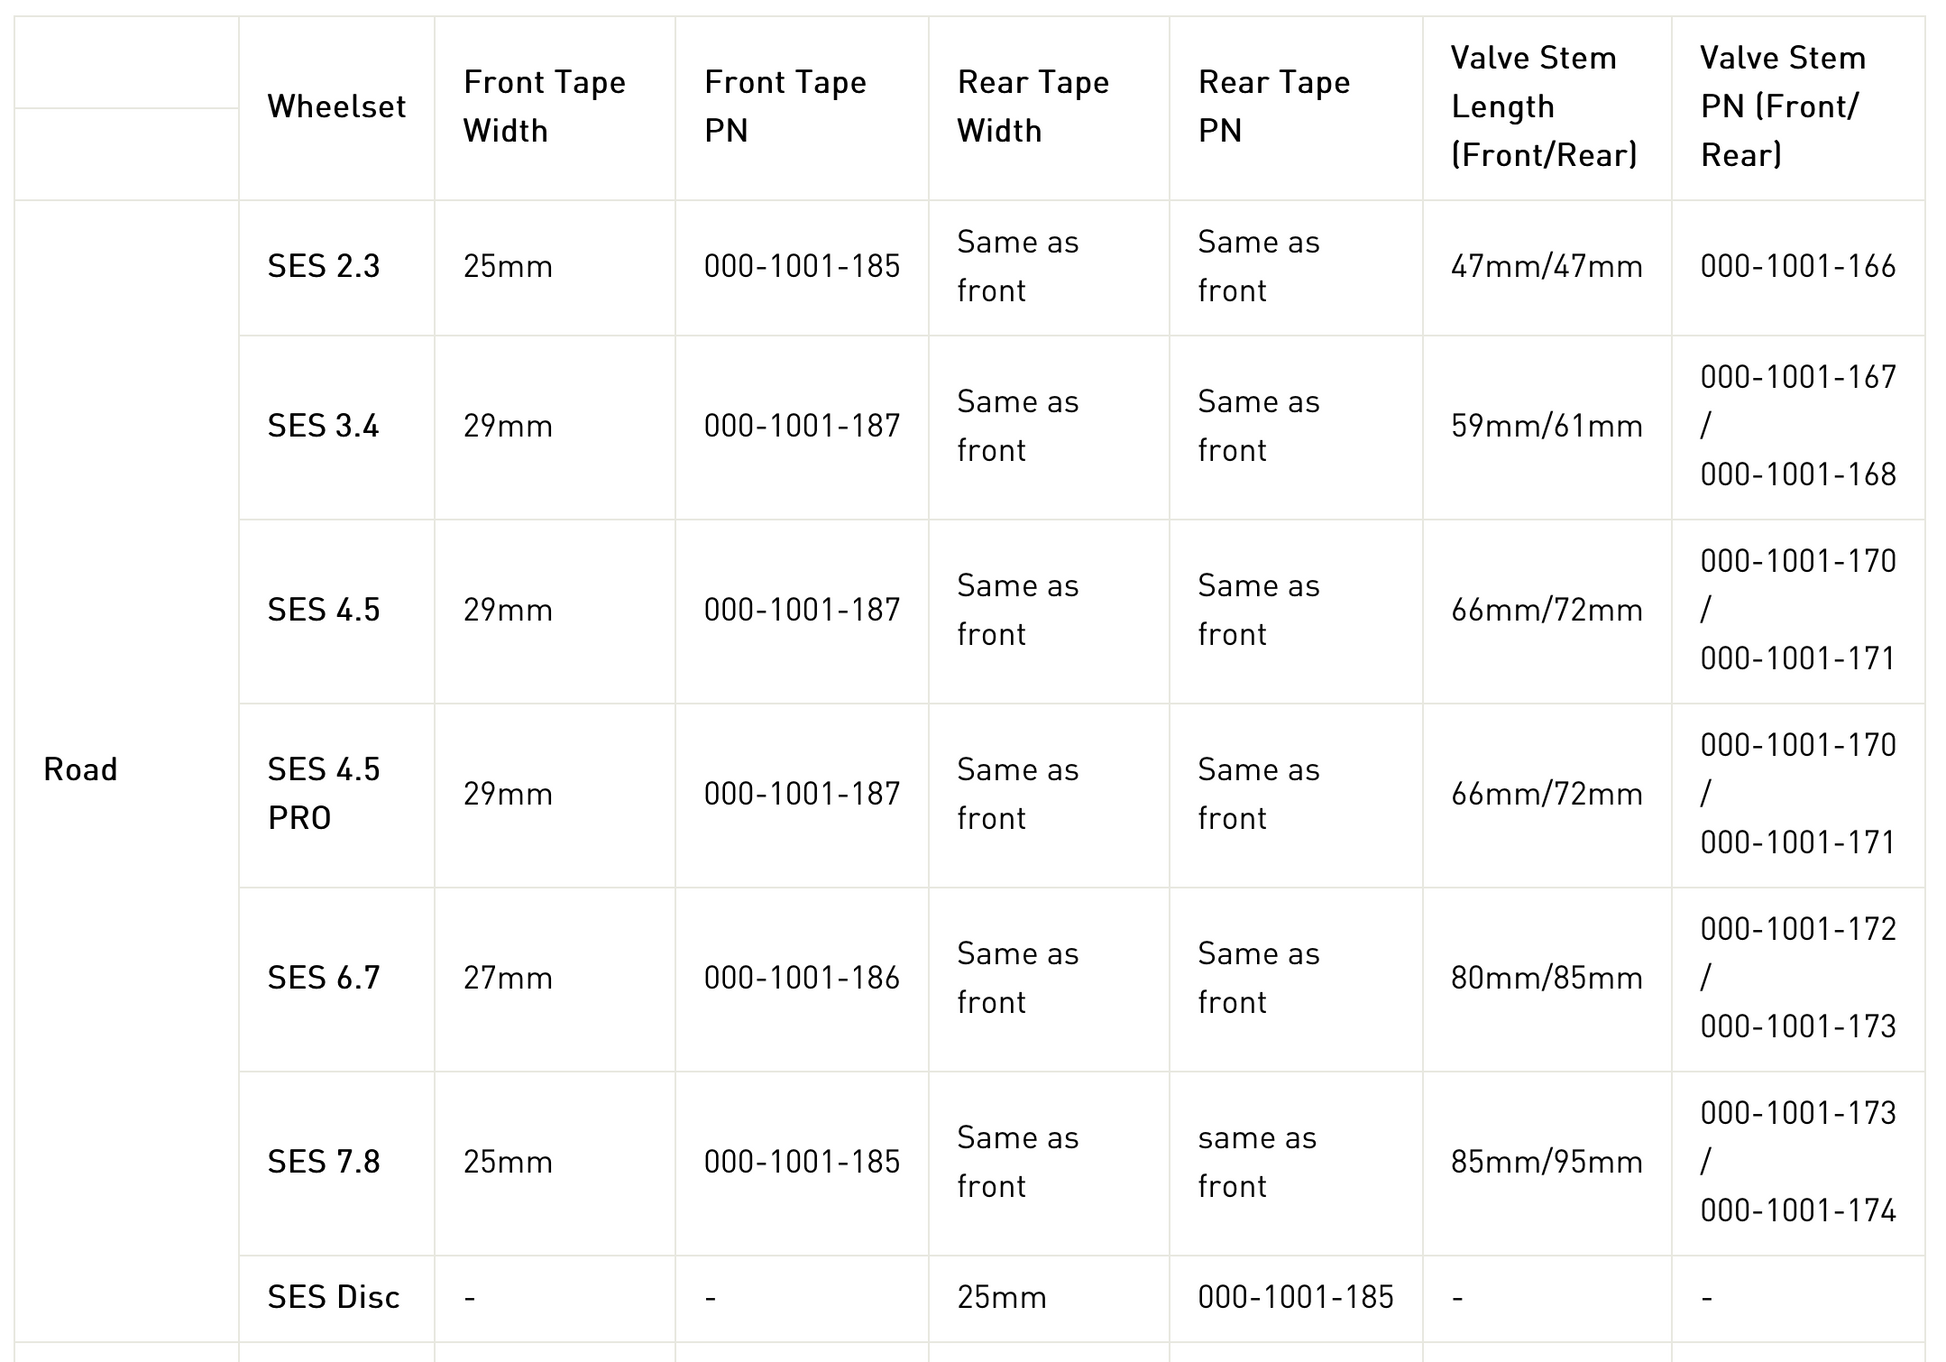
Task: Click the Wheelset column header
Action: [x=336, y=106]
